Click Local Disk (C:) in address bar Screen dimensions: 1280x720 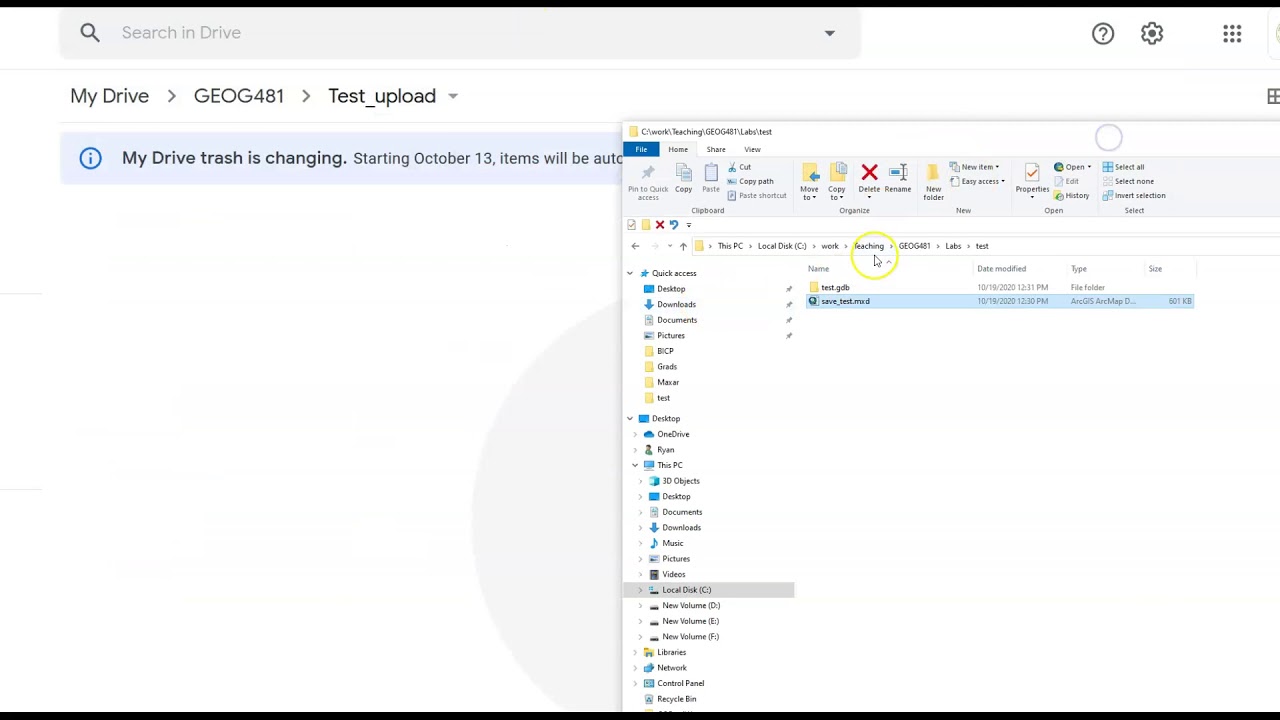click(x=782, y=246)
